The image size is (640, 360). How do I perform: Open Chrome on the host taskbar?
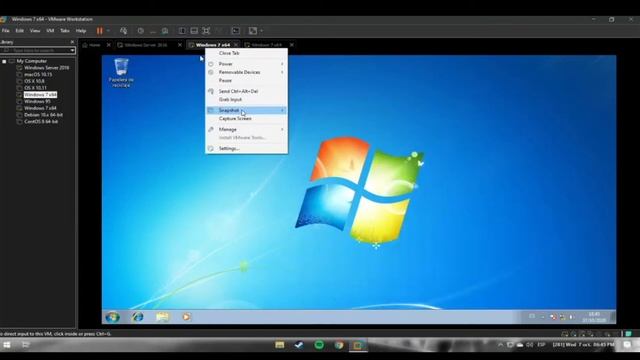click(339, 345)
